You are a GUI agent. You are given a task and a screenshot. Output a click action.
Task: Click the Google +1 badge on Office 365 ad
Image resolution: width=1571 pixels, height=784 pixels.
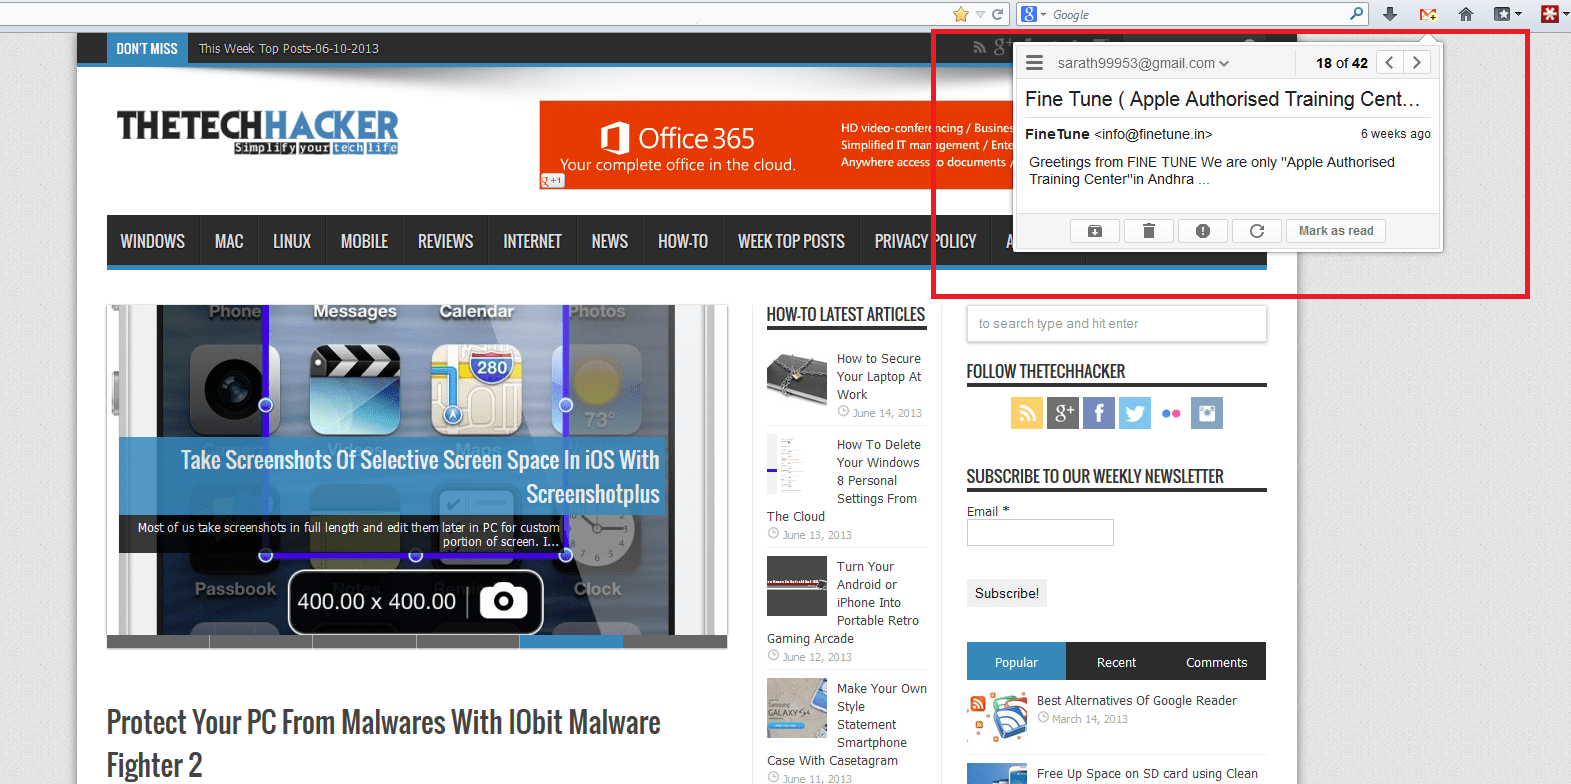click(x=553, y=181)
